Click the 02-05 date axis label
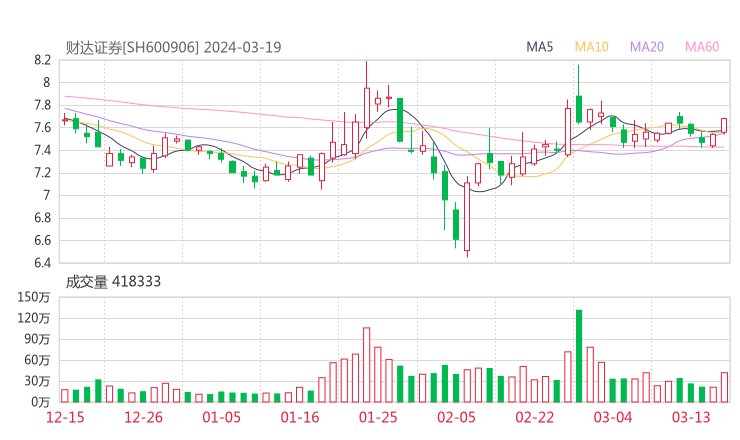Image resolution: width=740 pixels, height=440 pixels. coord(456,417)
